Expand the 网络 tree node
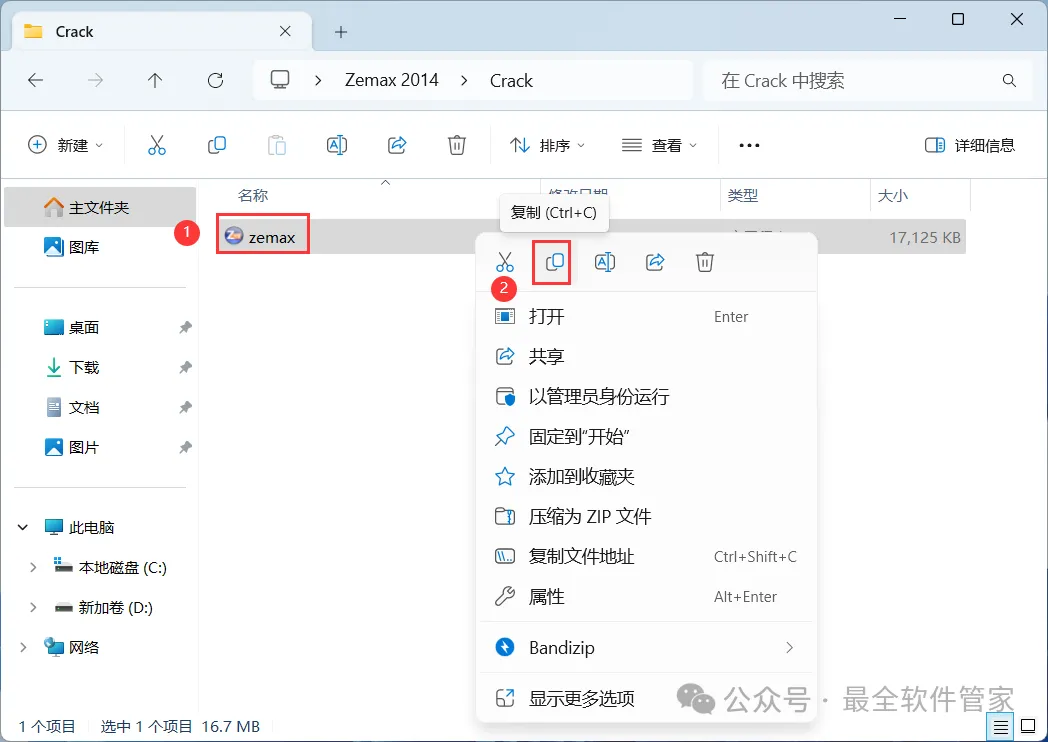 click(x=23, y=647)
